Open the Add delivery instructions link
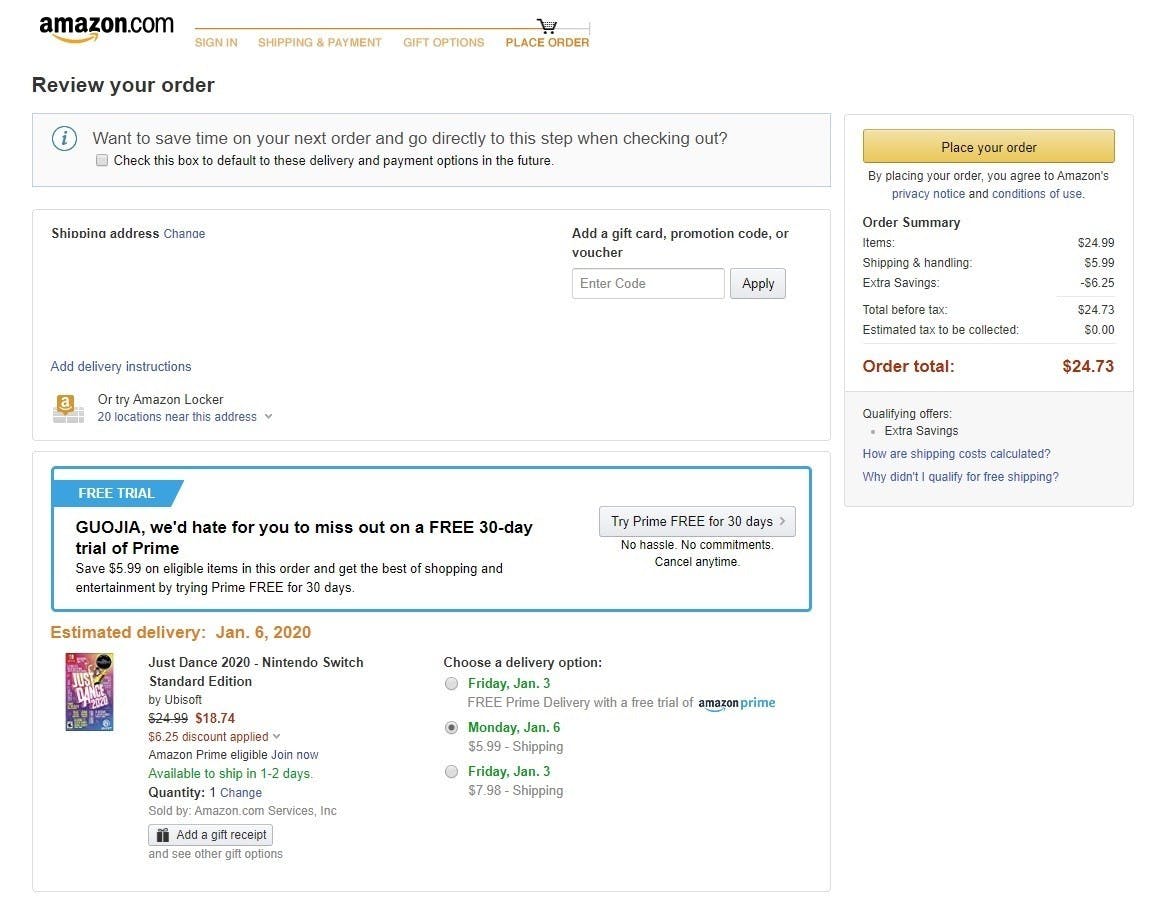Screen dimensions: 1161x901 121,367
